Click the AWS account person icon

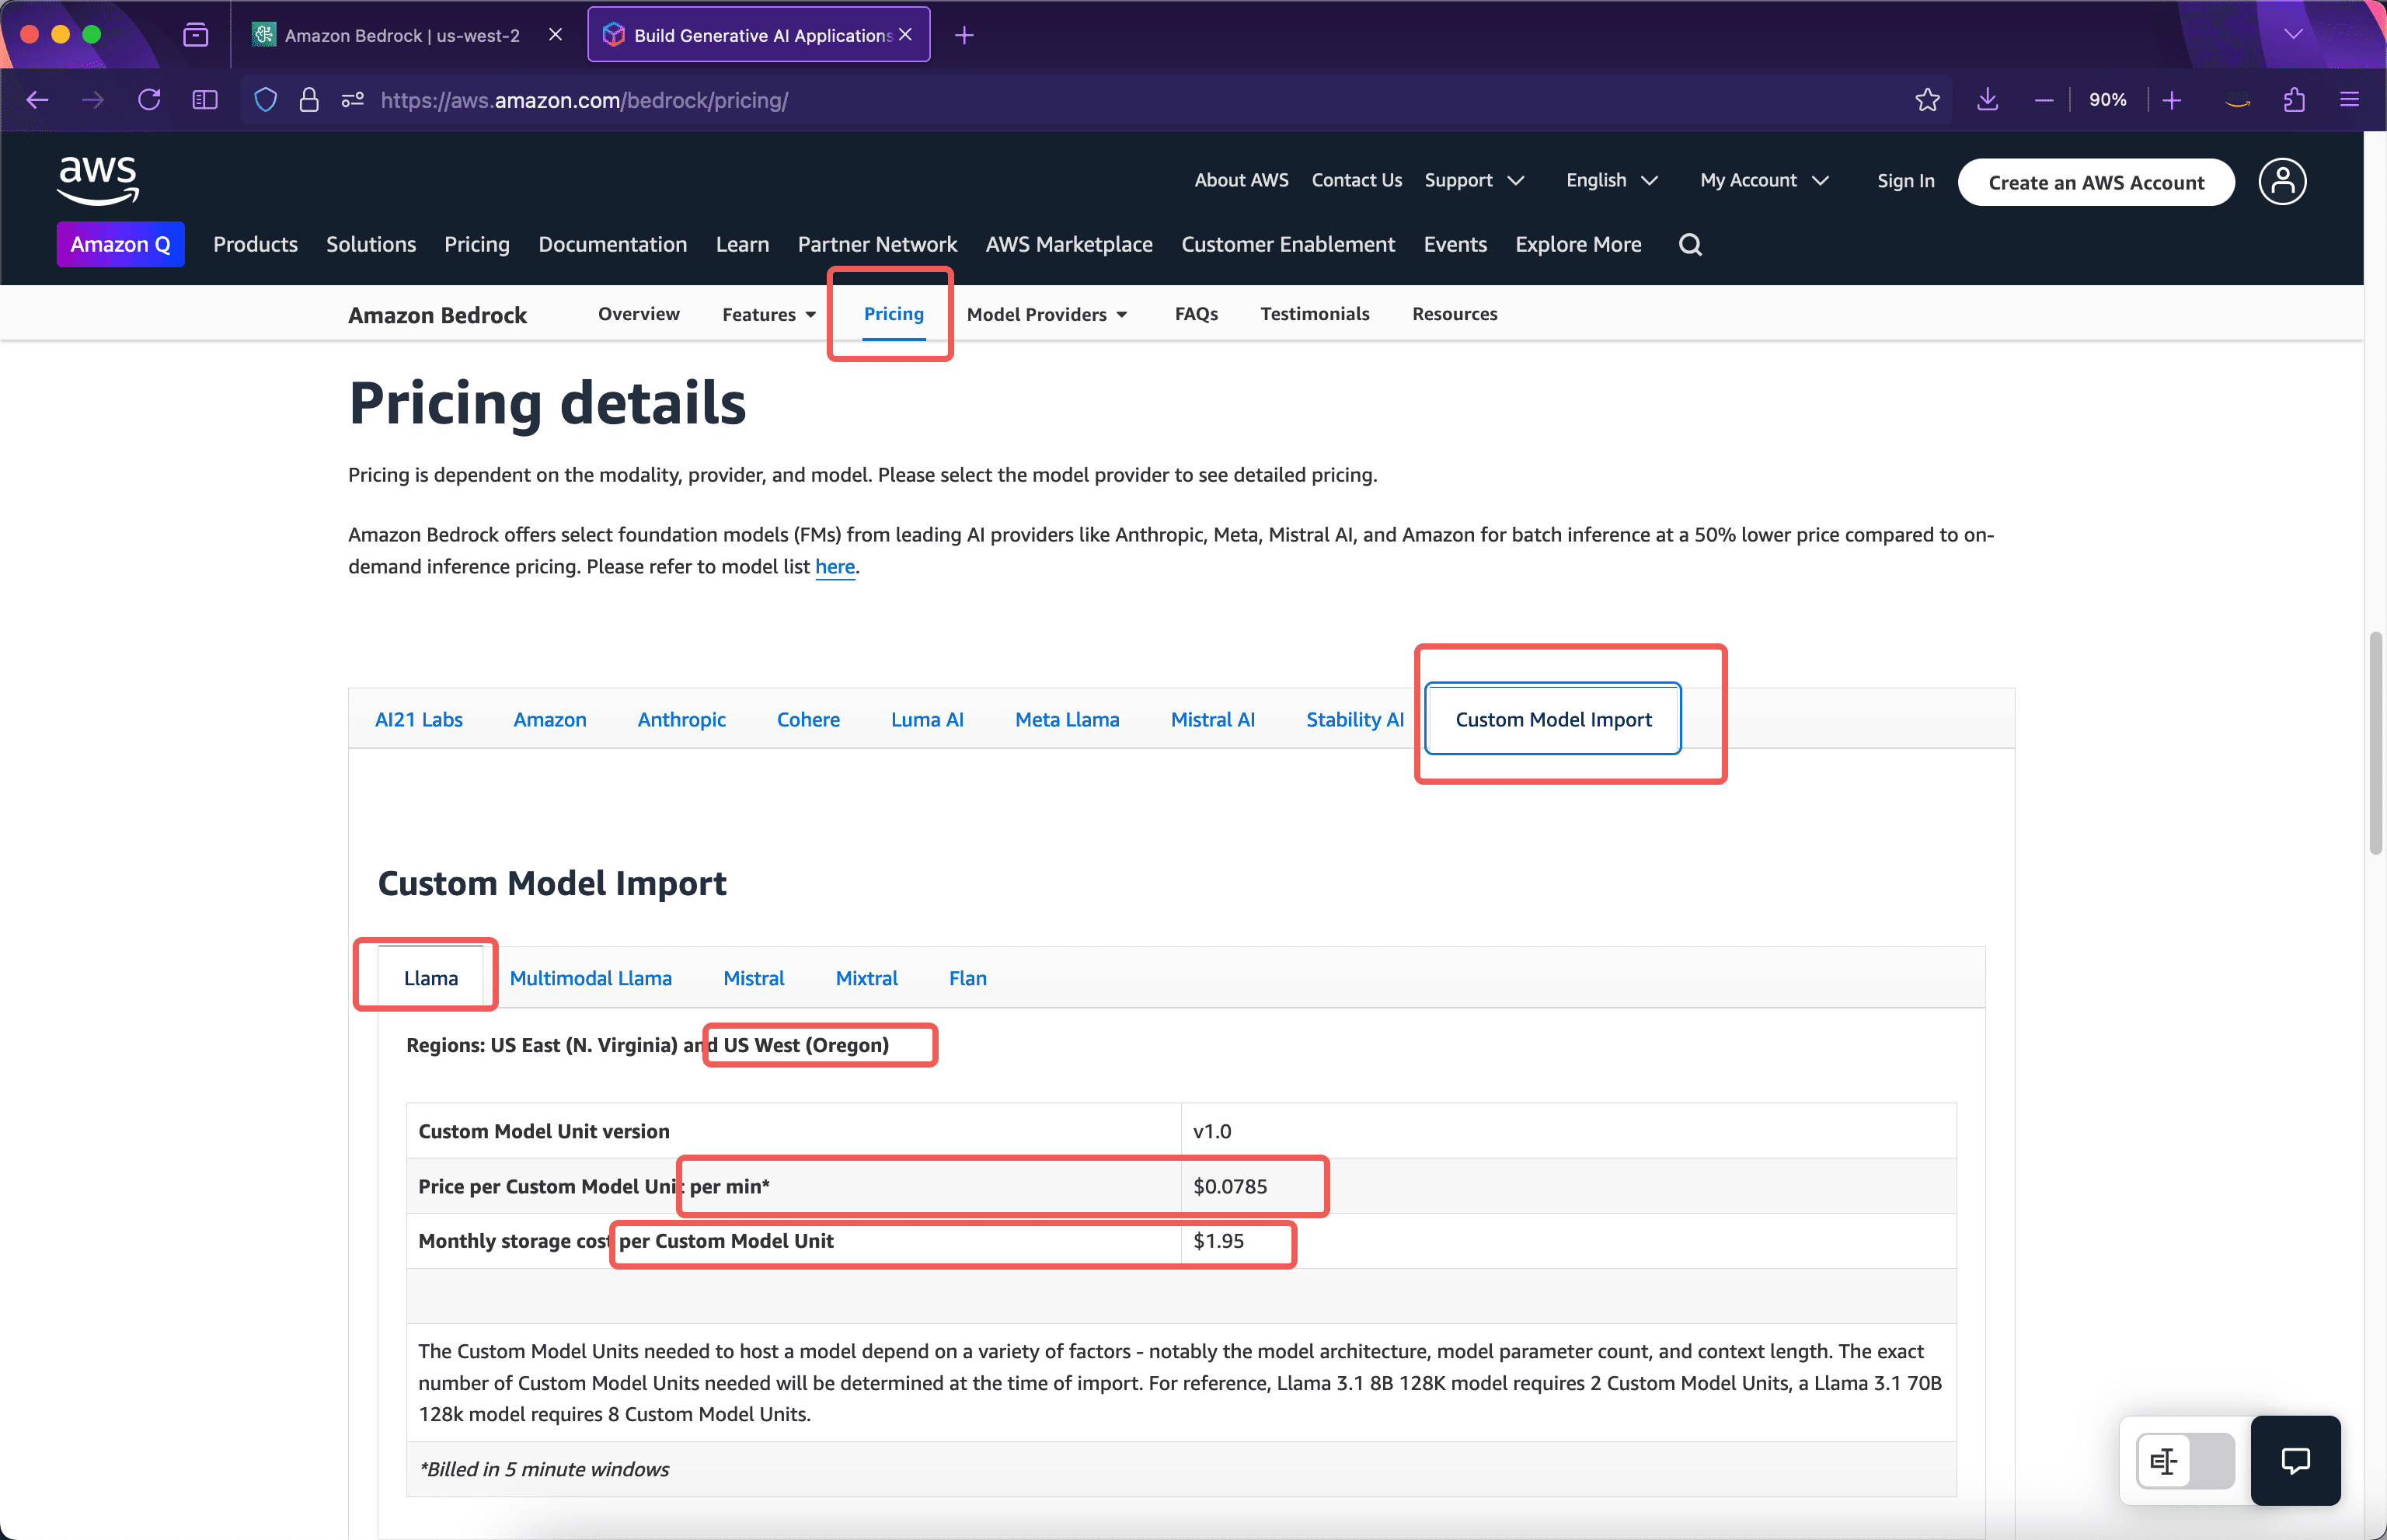[2282, 181]
